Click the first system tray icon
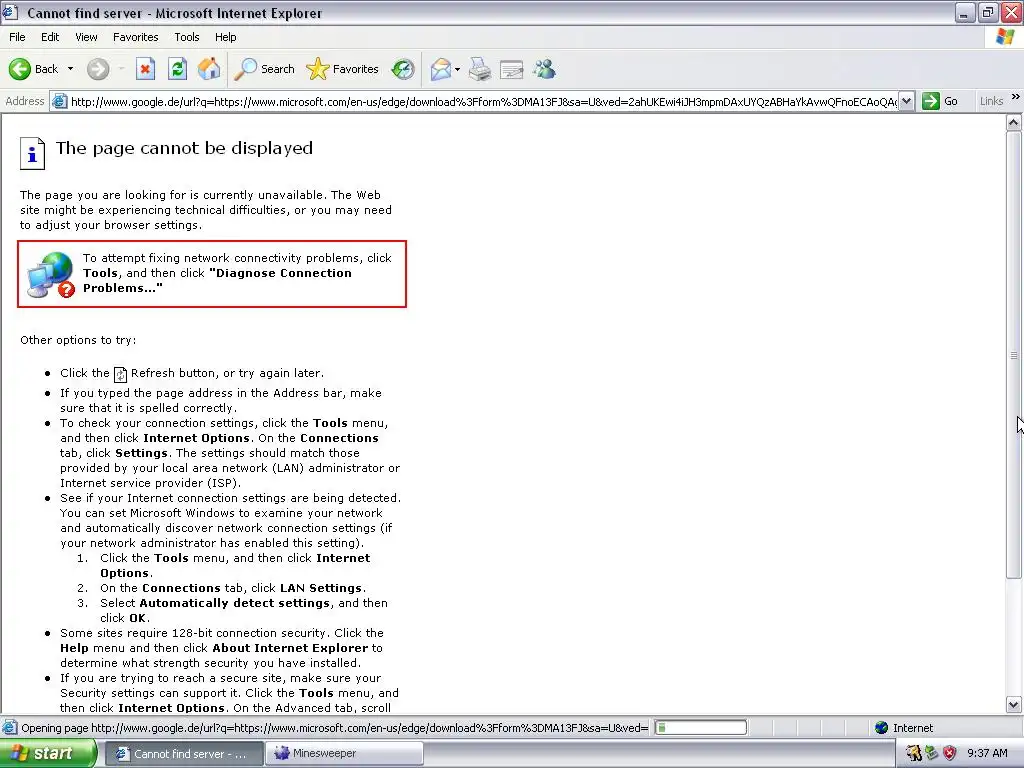 coord(913,753)
